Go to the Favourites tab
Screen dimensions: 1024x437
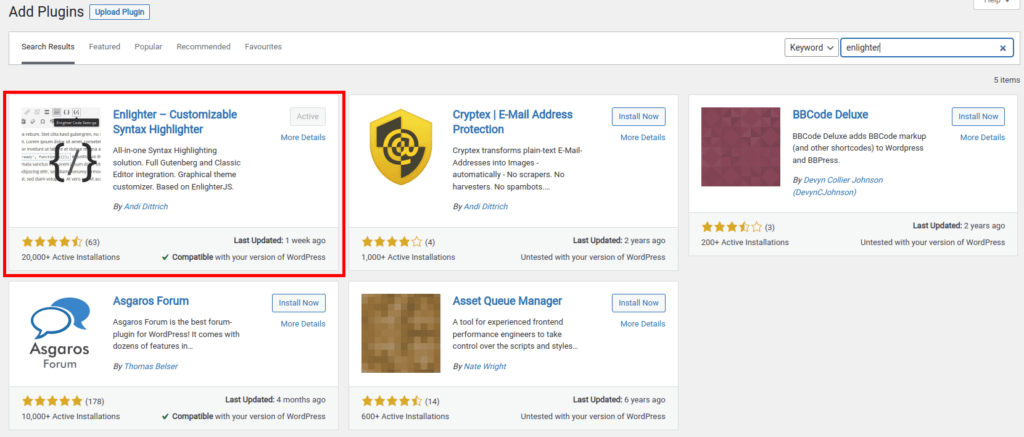pos(263,47)
